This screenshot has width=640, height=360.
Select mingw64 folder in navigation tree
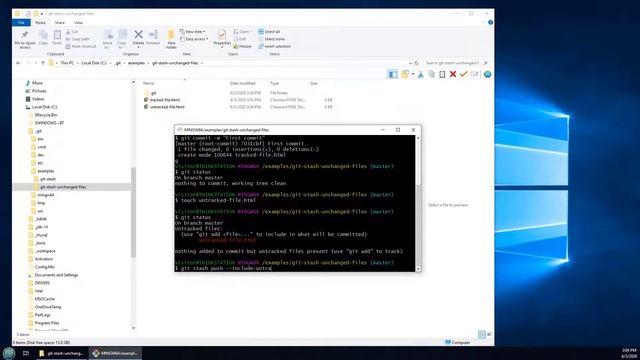(45, 195)
